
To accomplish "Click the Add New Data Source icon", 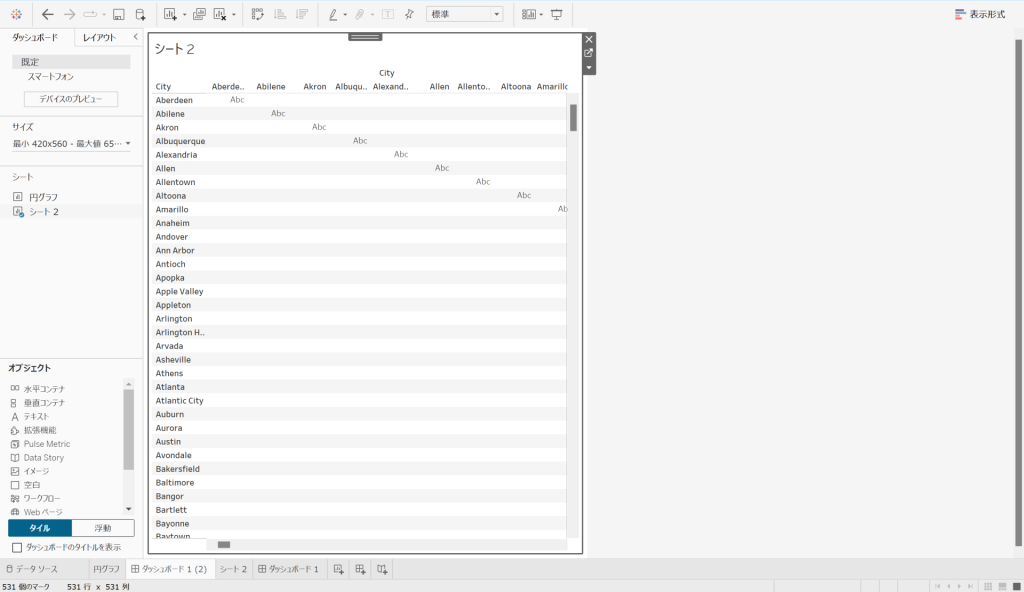I will (141, 15).
